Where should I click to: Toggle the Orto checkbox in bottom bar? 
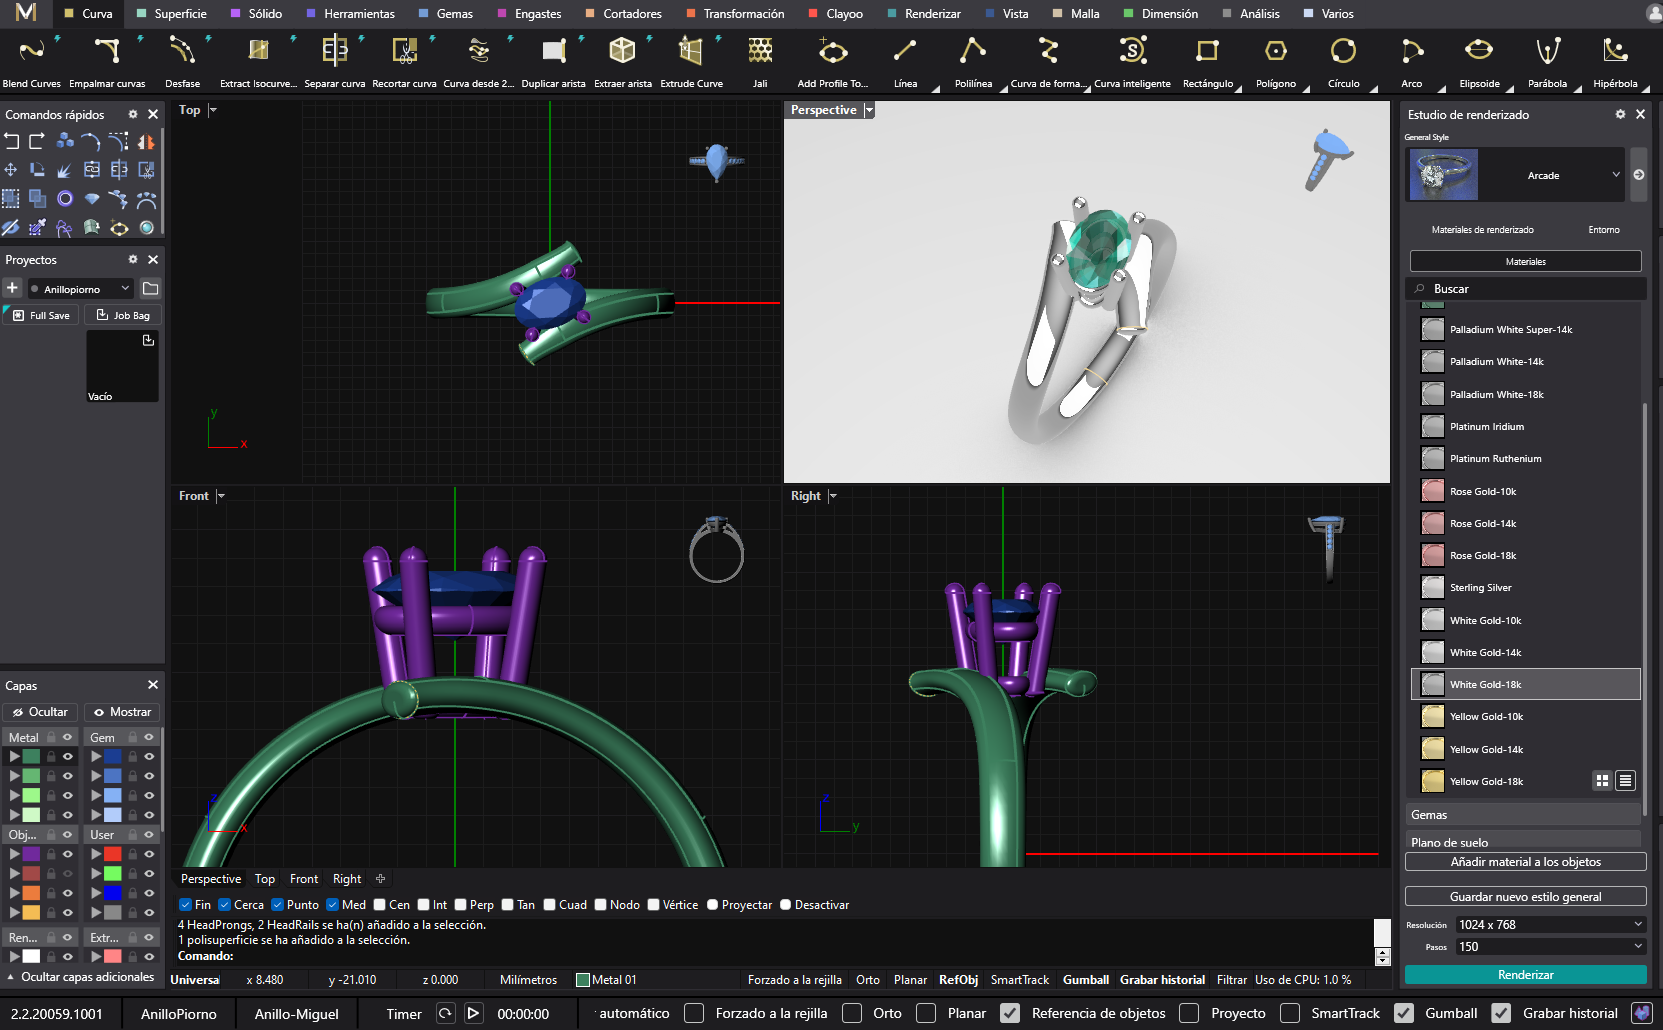pyautogui.click(x=852, y=1013)
